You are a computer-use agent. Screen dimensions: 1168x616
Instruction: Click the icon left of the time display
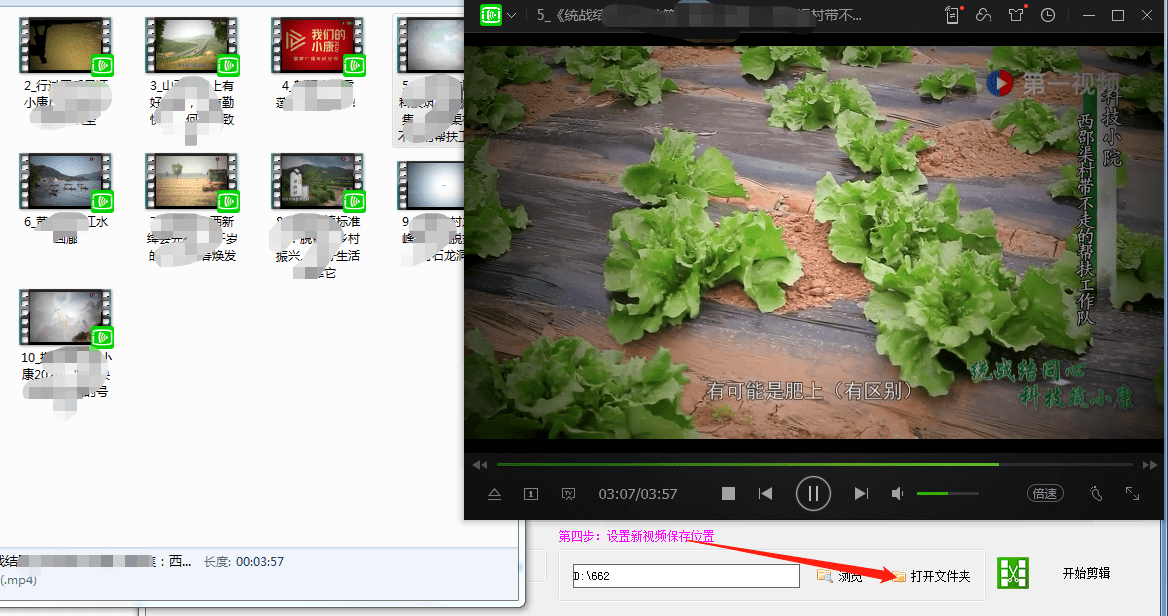tap(568, 494)
